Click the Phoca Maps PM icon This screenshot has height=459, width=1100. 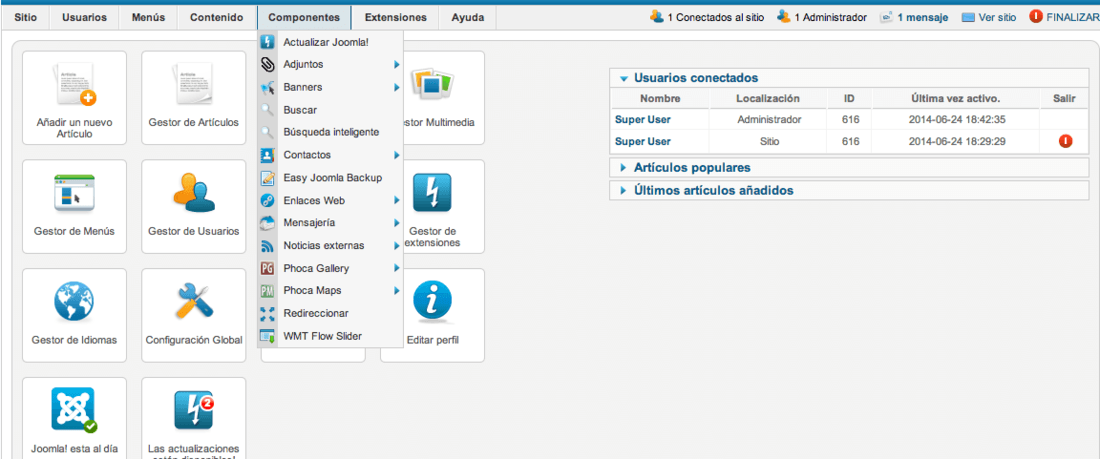click(x=267, y=291)
